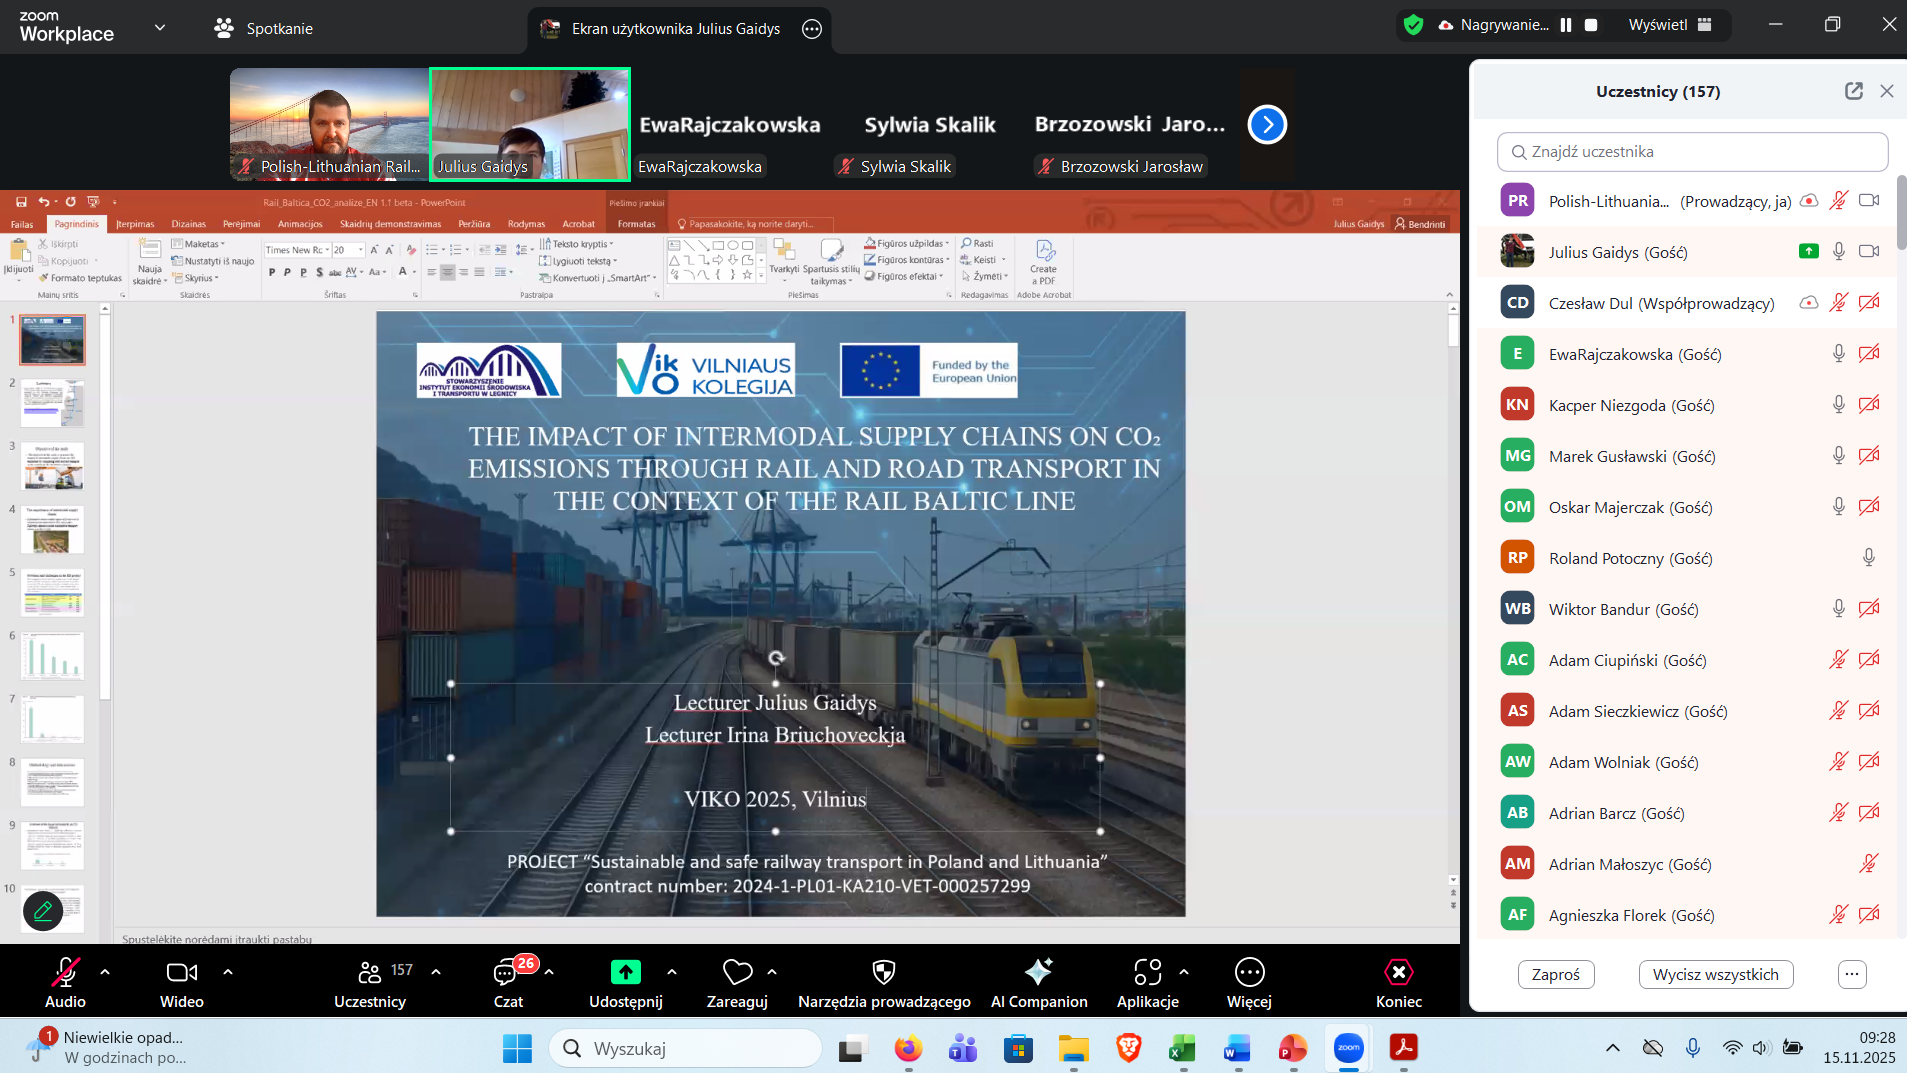
Task: Click the Wycisz wszystkich button
Action: tap(1715, 974)
